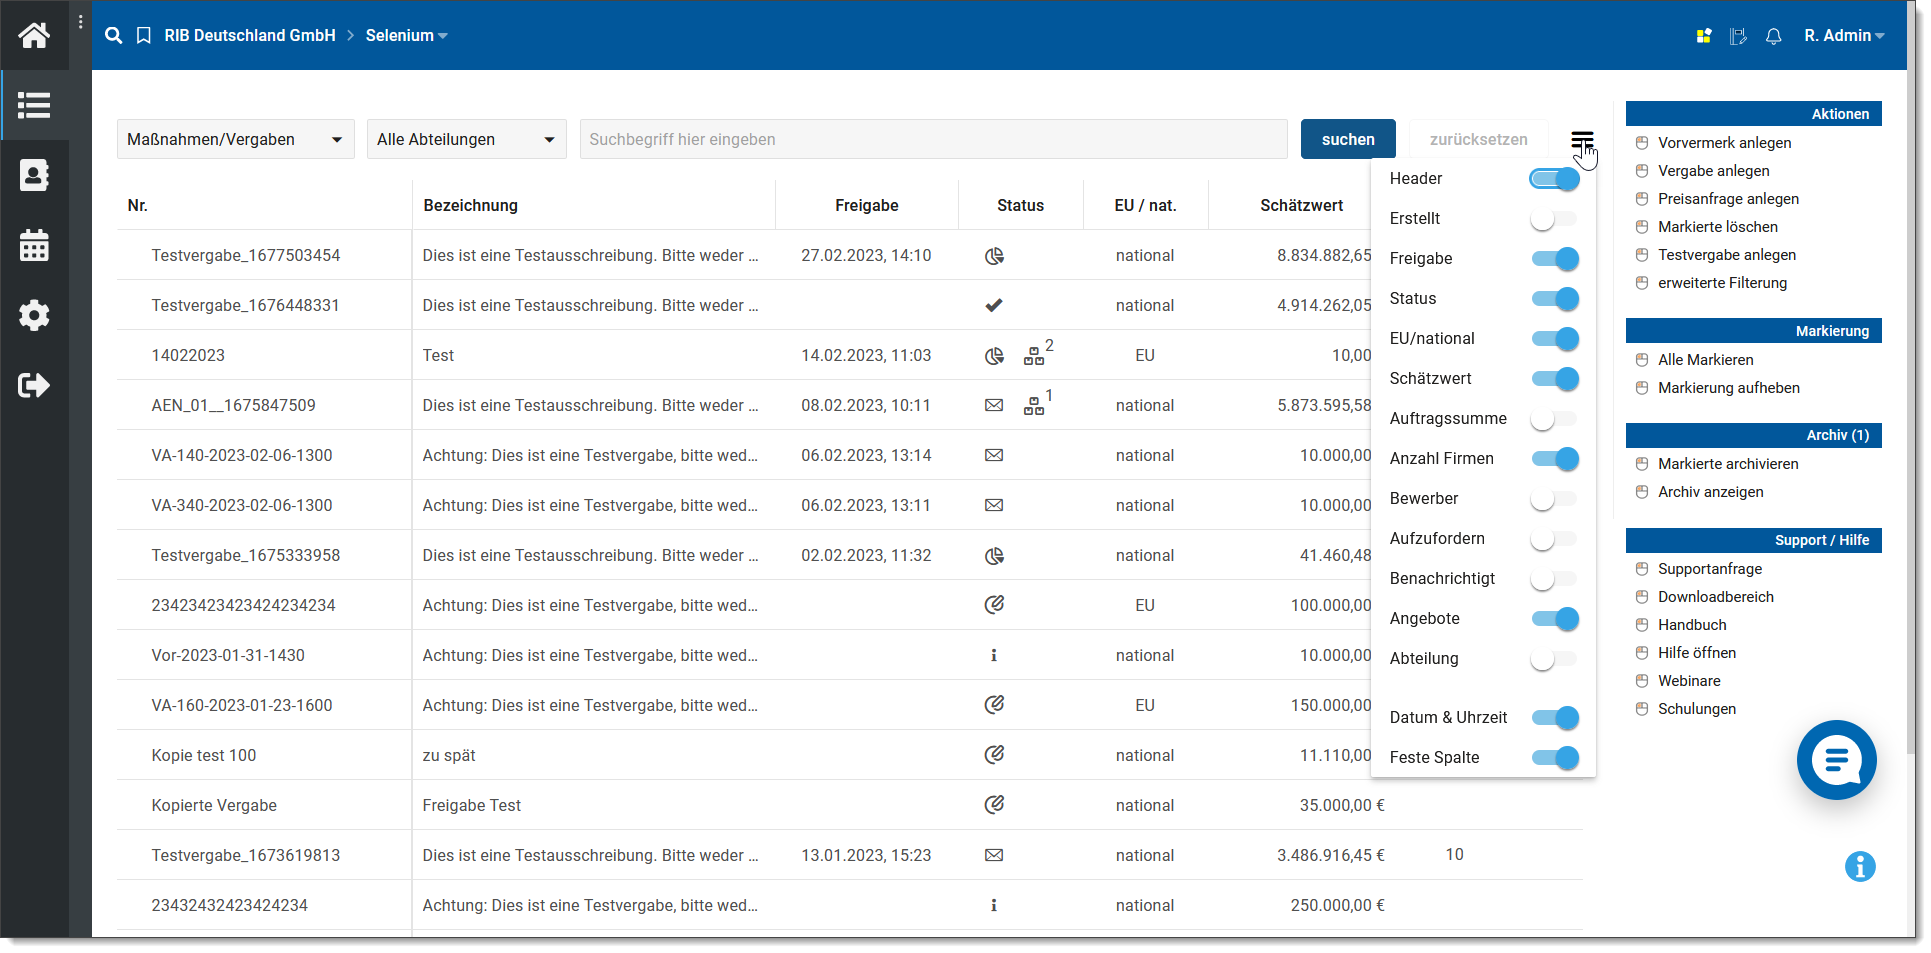
Task: Disable the Schätzwert column toggle
Action: tap(1554, 379)
